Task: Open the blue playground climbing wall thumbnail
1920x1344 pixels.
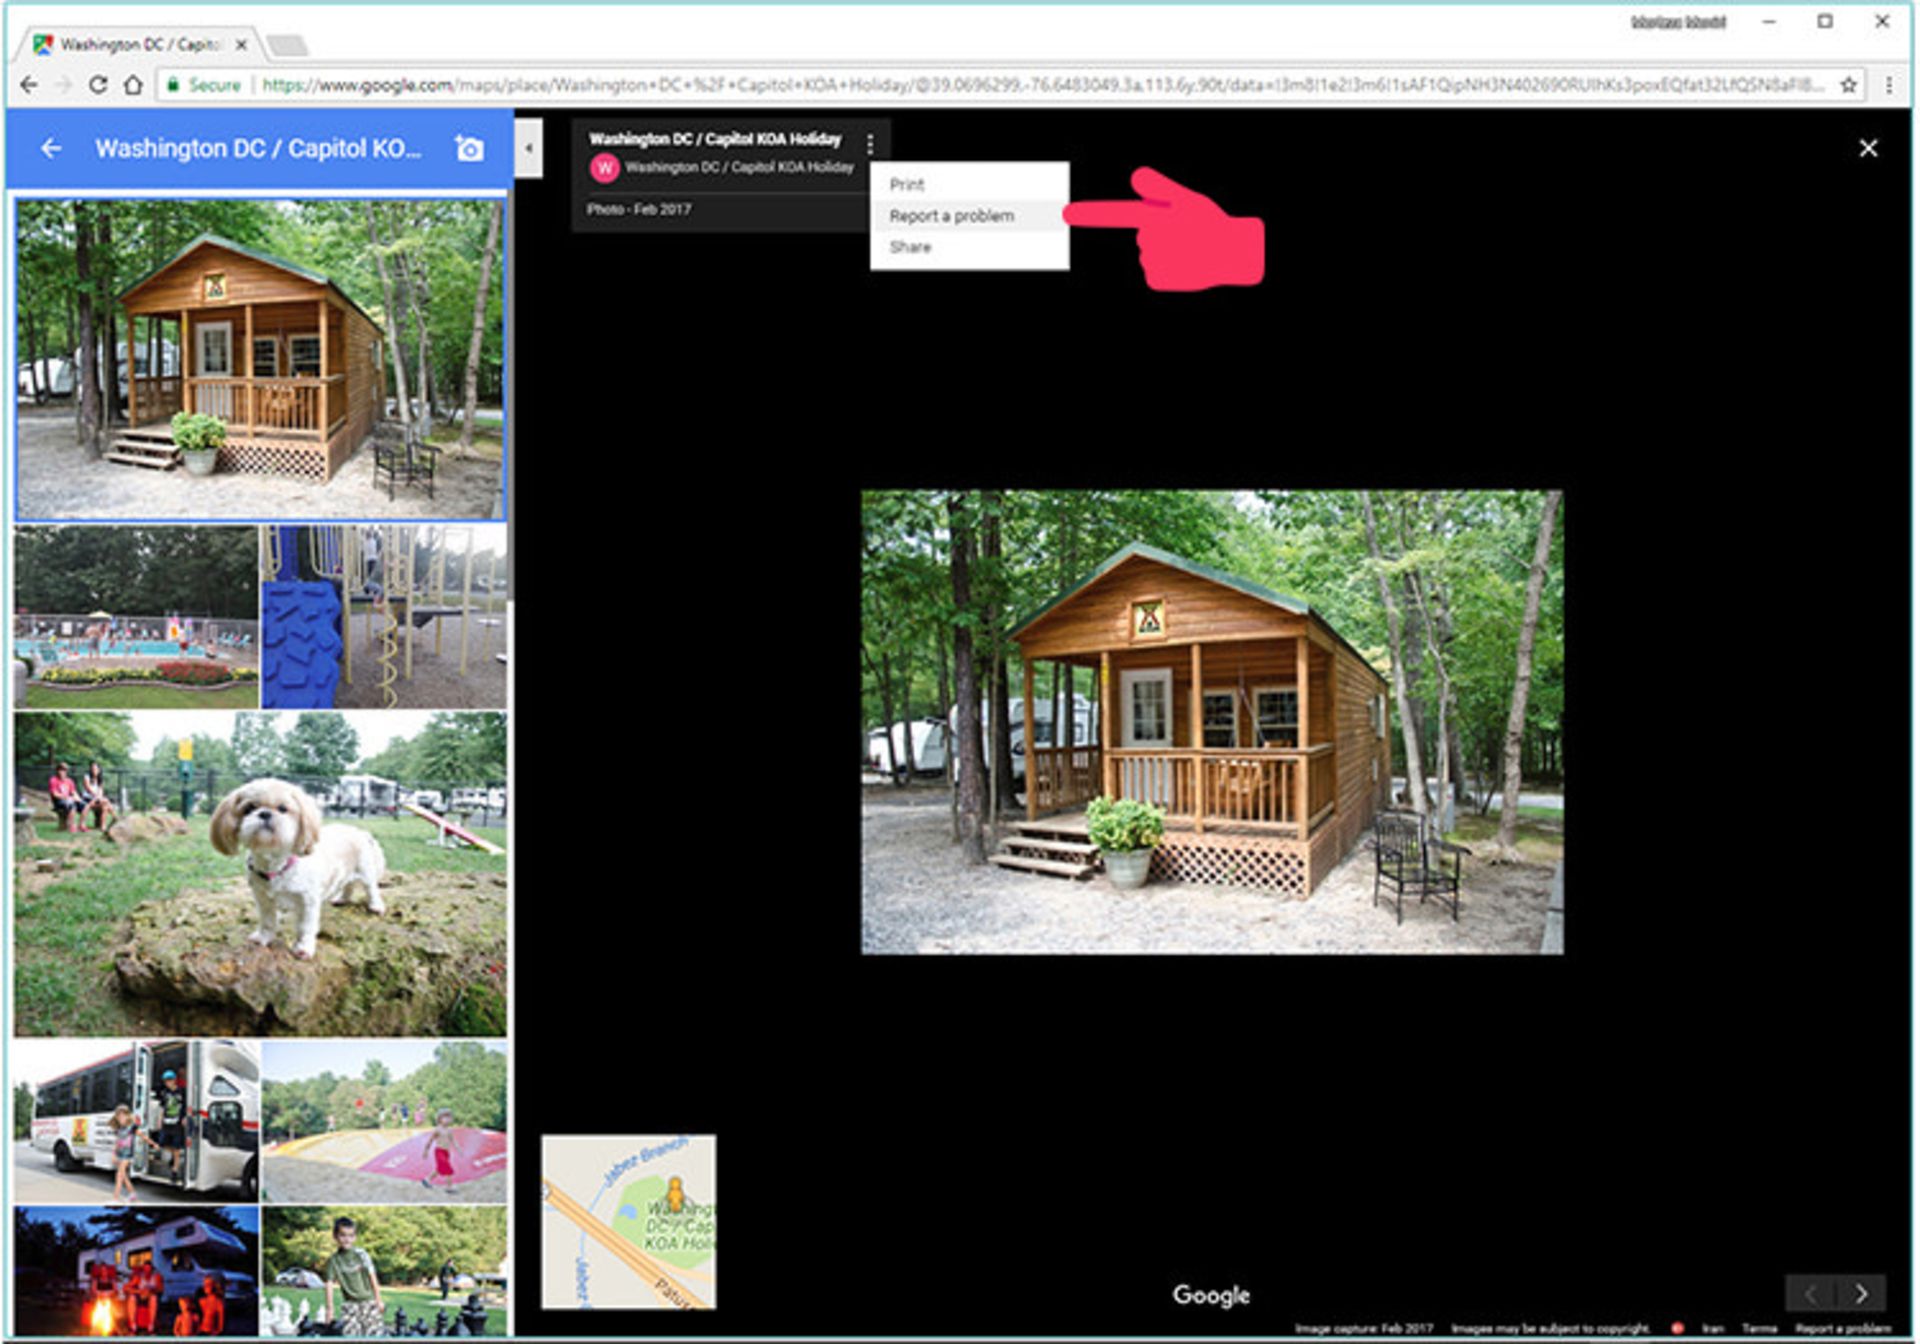Action: (384, 617)
